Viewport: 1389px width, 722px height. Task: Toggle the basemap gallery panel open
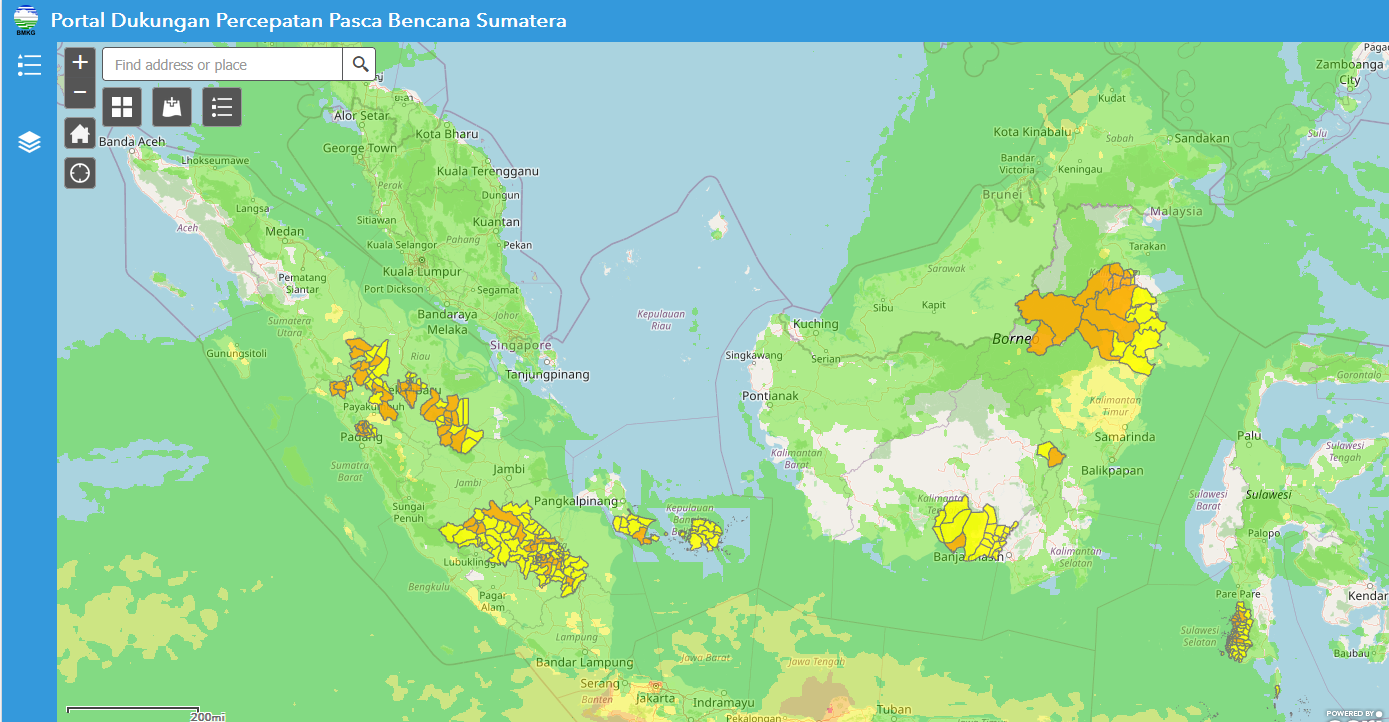click(121, 107)
